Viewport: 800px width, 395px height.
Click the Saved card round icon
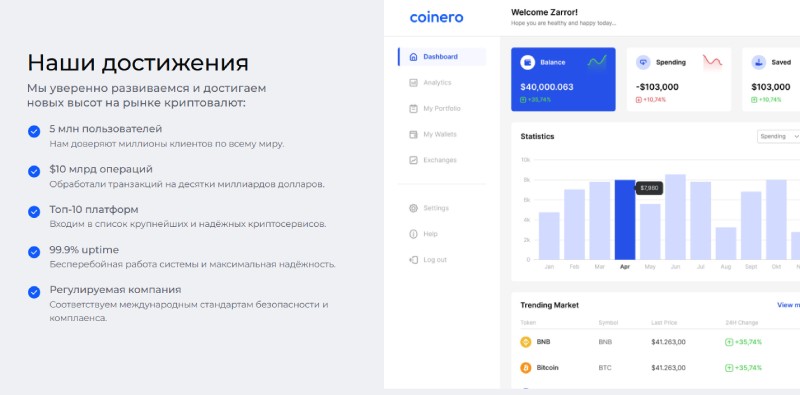(759, 62)
